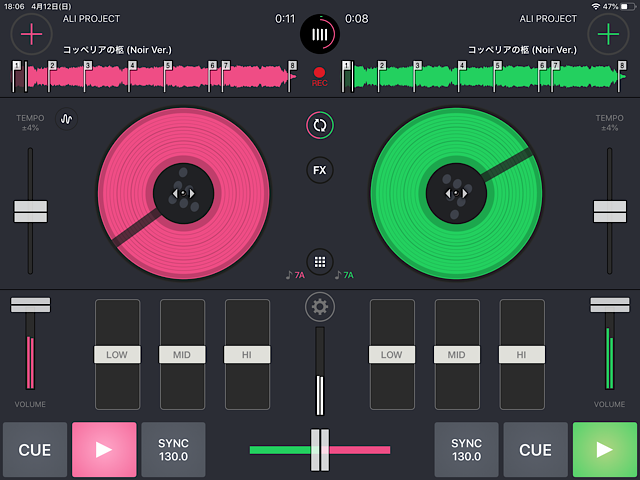Click right deck ALI PROJECT artist name
The height and width of the screenshot is (480, 640).
pyautogui.click(x=548, y=19)
